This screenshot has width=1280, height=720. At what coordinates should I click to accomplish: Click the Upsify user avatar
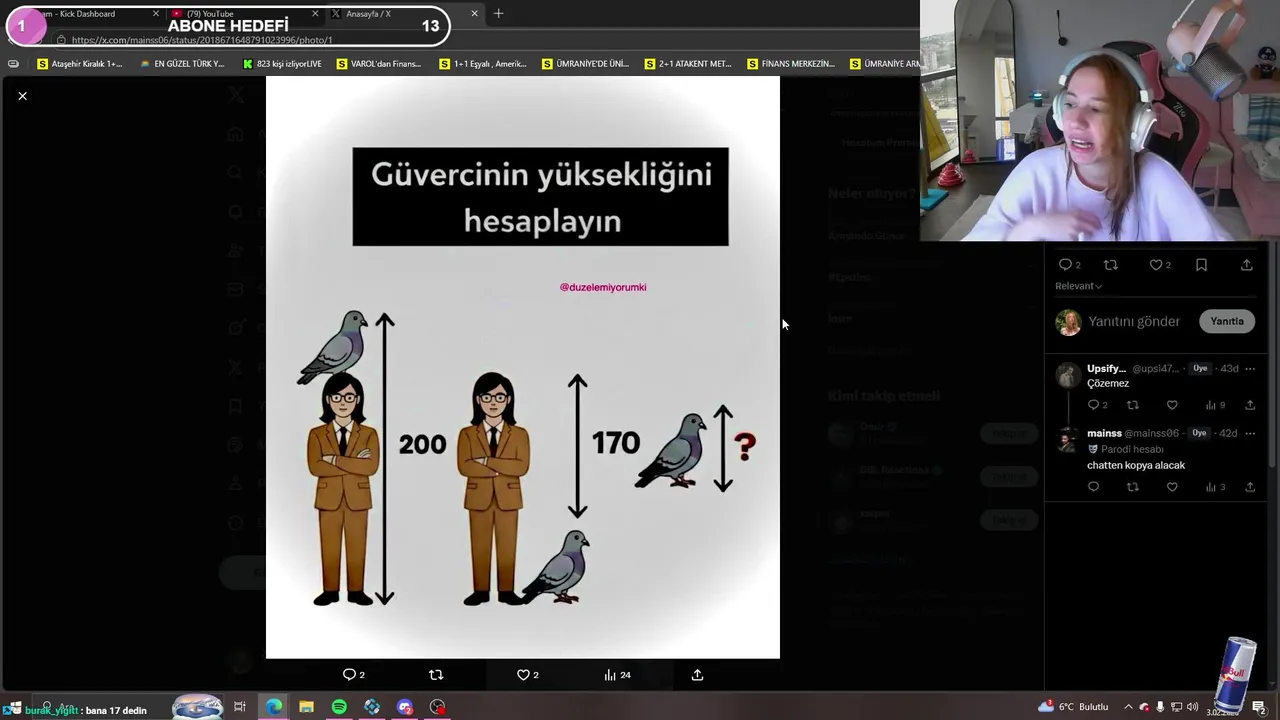pyautogui.click(x=1067, y=375)
